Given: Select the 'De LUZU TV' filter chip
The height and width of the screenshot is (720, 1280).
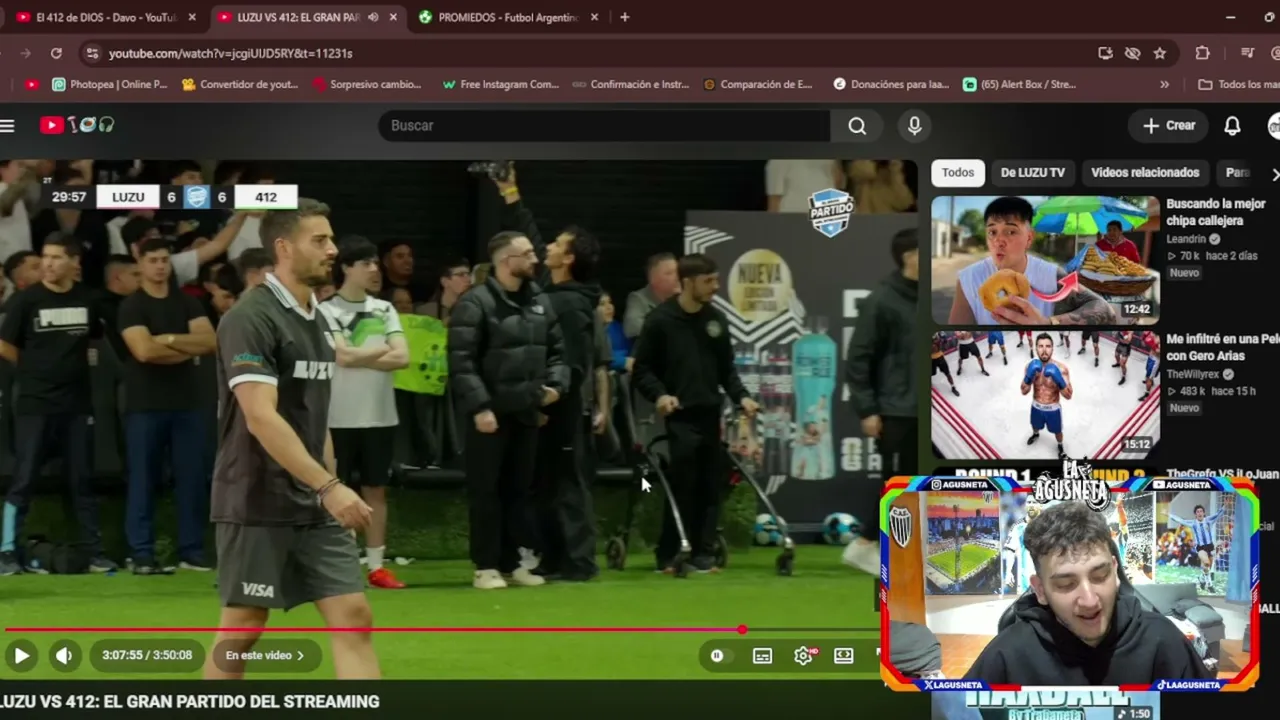Looking at the screenshot, I should (1033, 173).
